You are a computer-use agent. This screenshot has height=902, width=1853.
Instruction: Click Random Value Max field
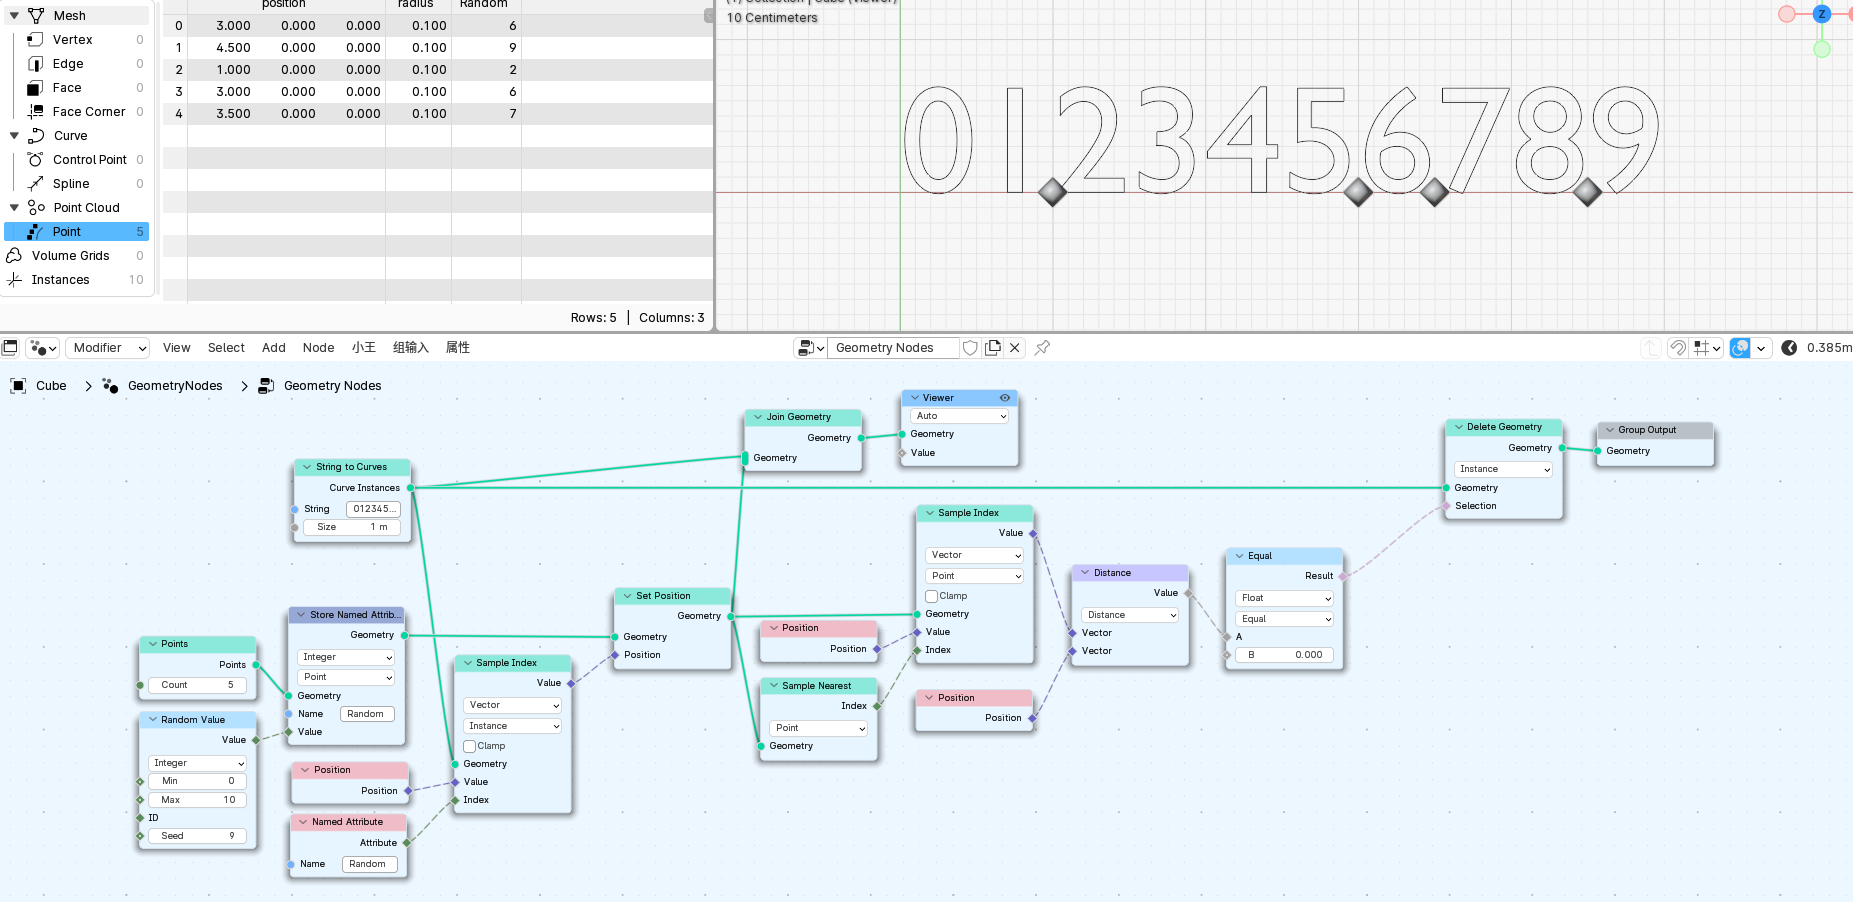(x=198, y=800)
